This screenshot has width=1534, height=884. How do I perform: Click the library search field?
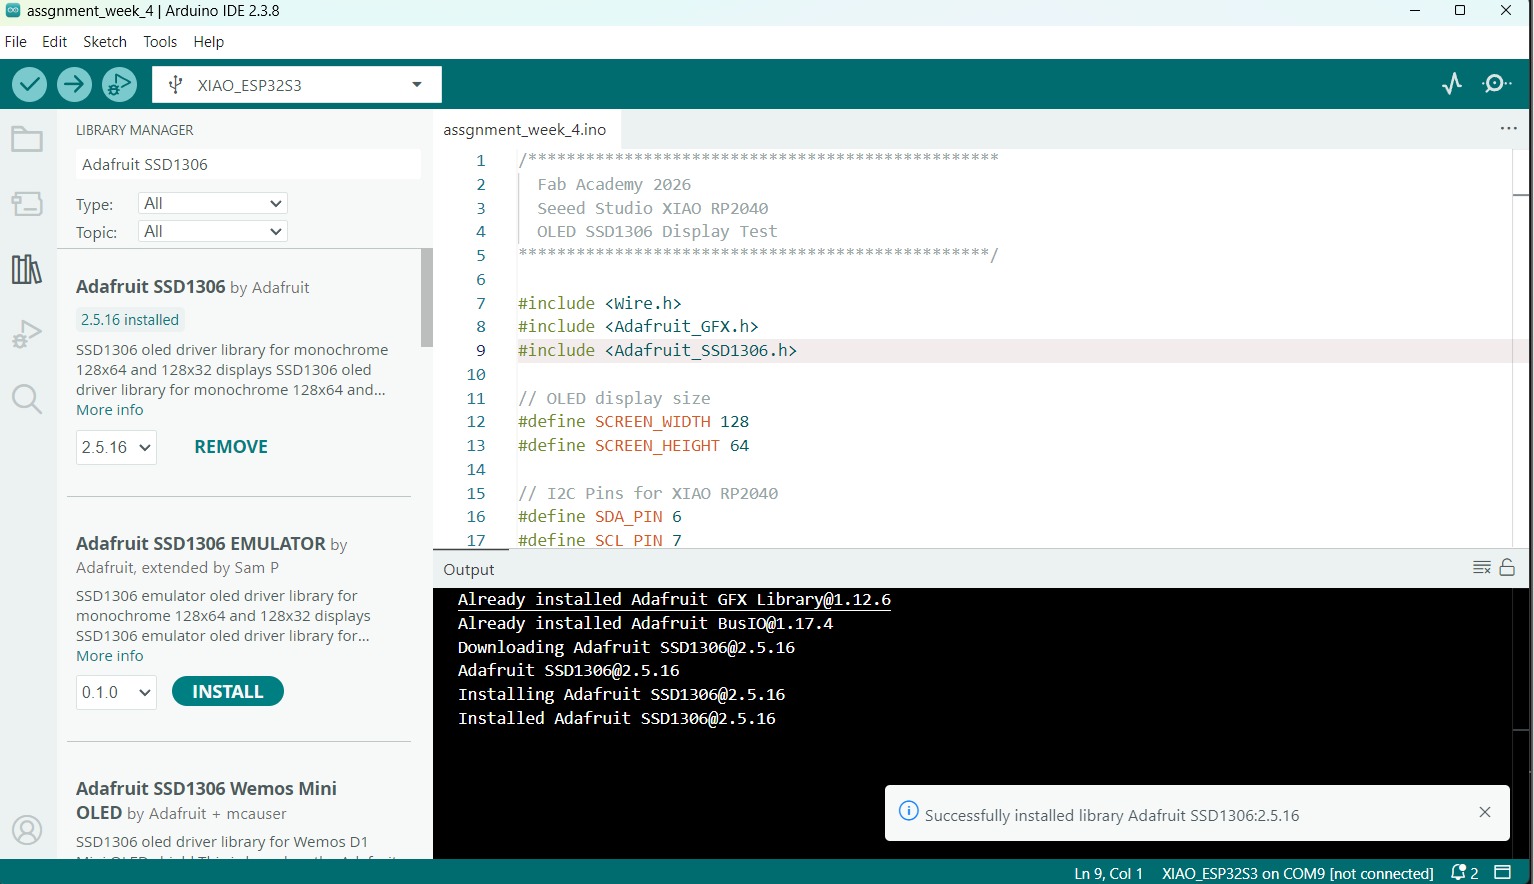[248, 164]
